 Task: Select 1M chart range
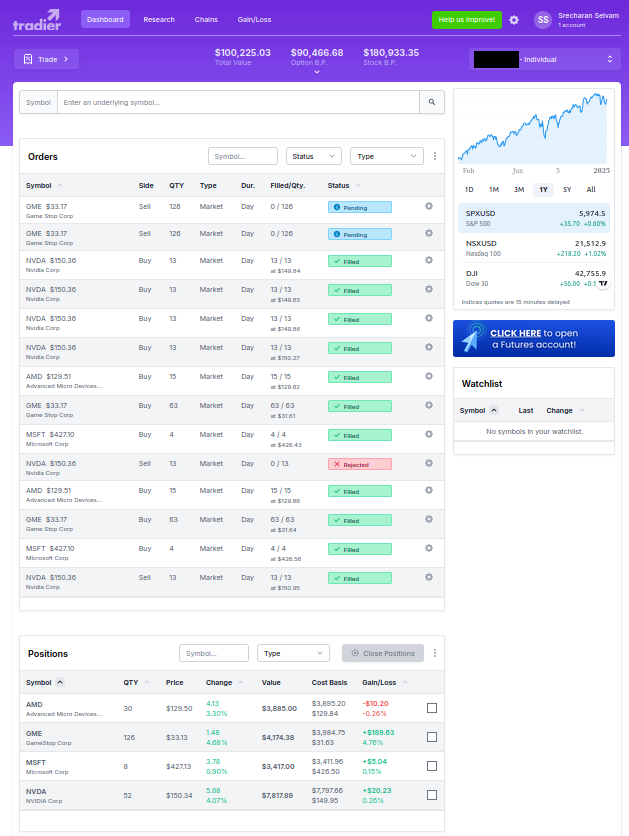[x=494, y=189]
